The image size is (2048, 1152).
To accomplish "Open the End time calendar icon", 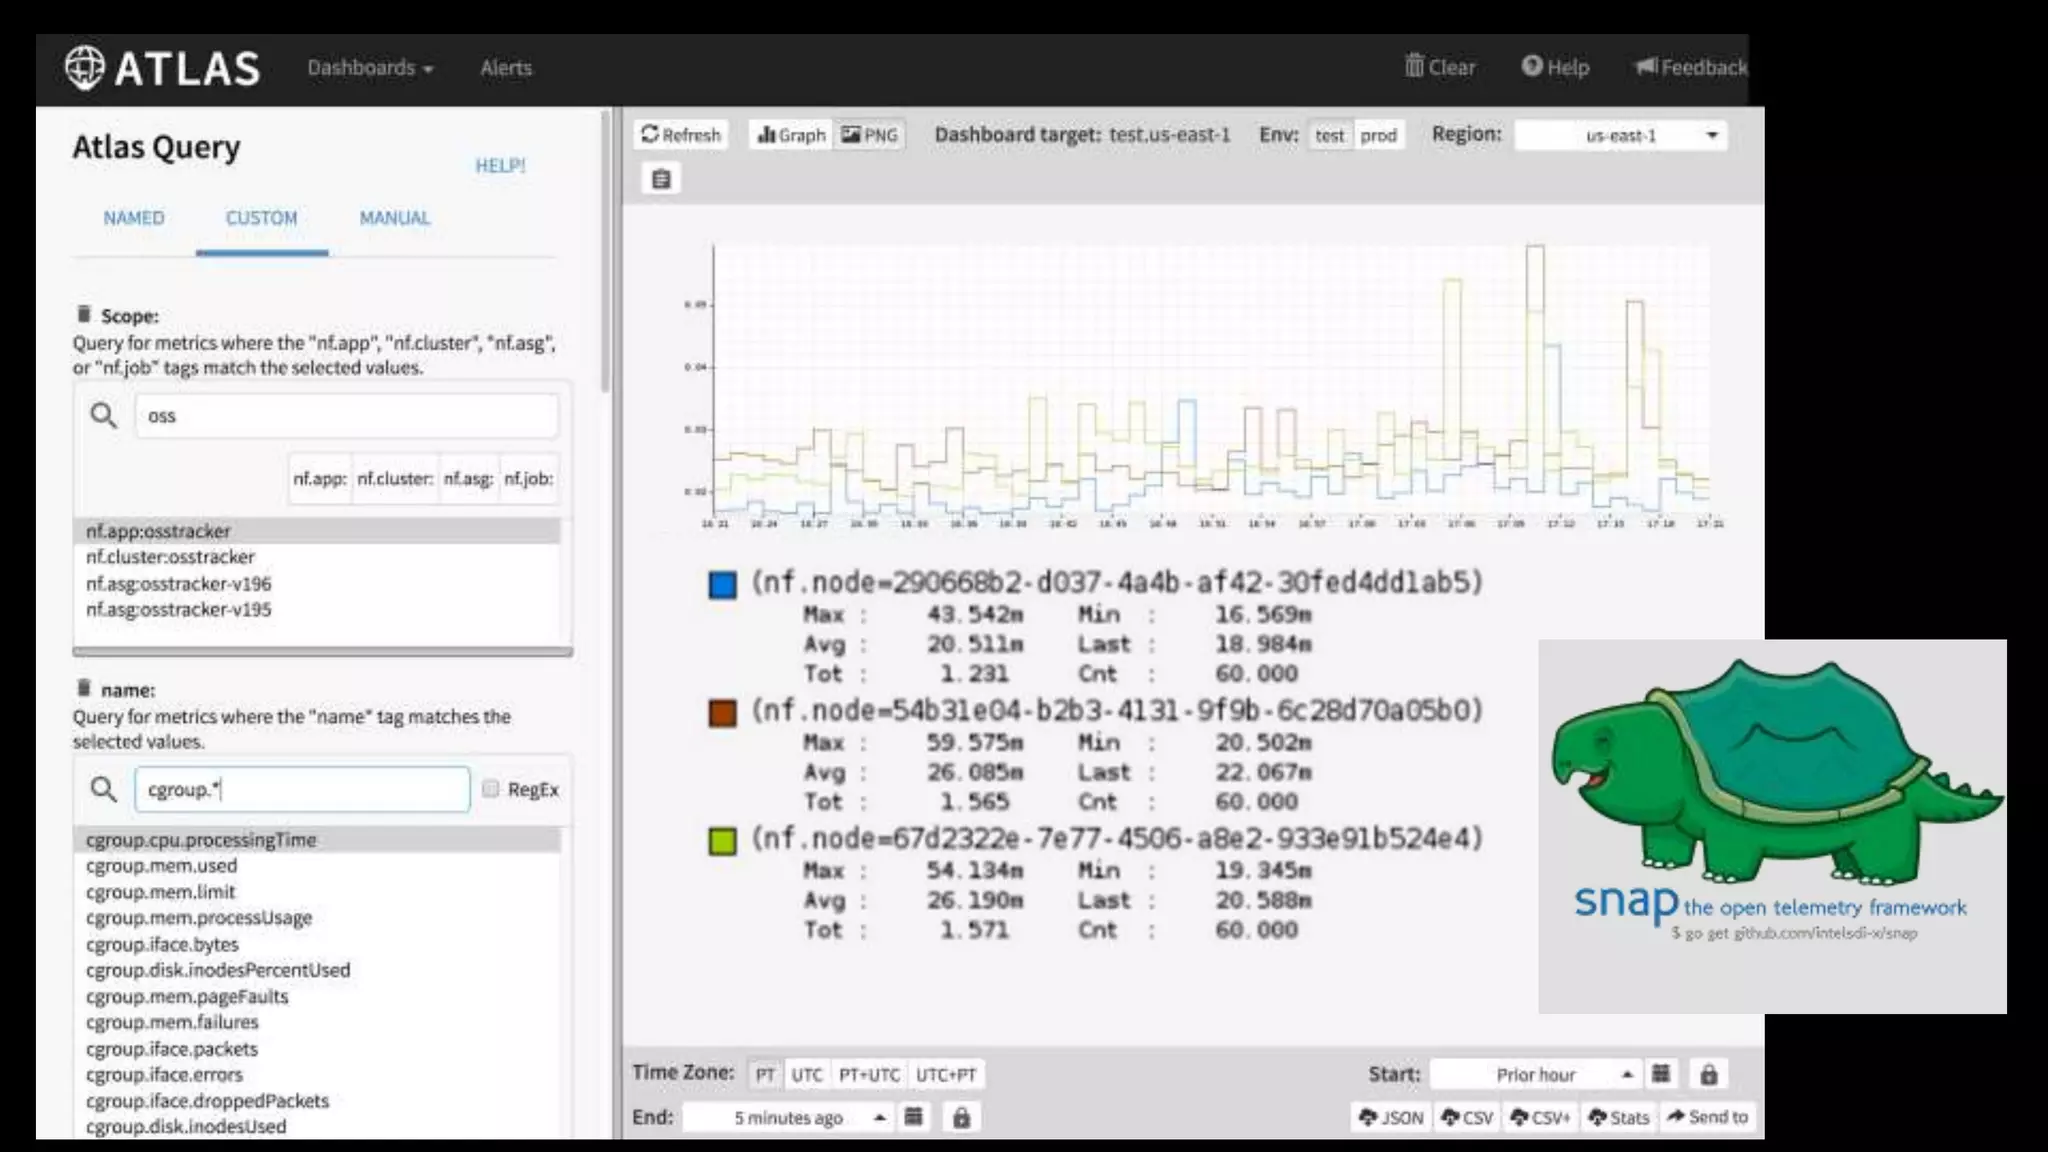I will coord(913,1117).
